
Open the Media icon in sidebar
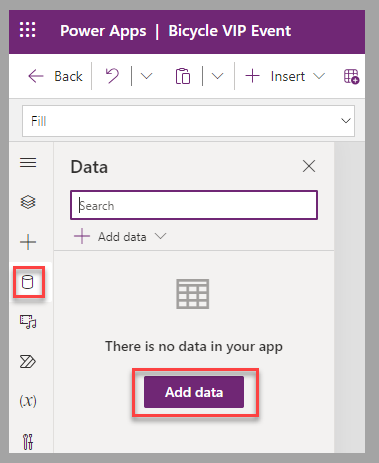28,322
